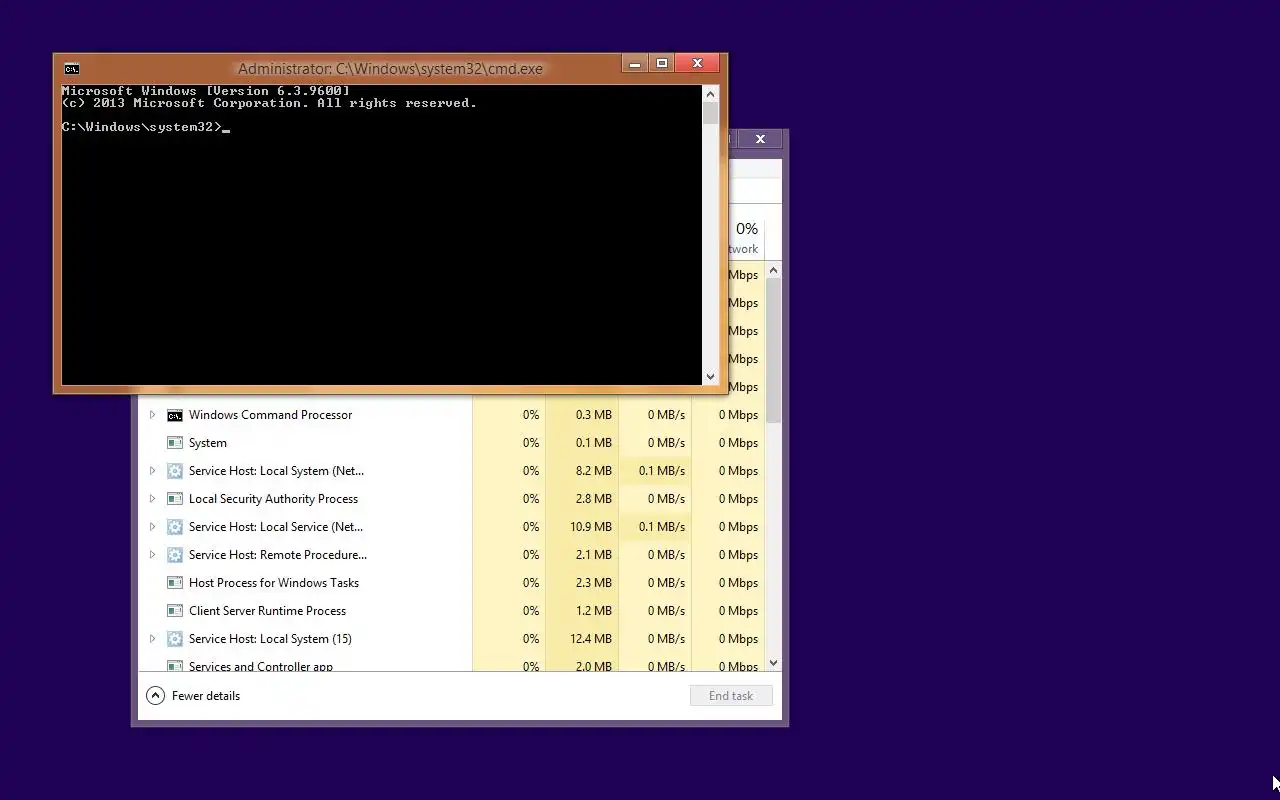Click the 12.4 MB memory value

coord(591,639)
